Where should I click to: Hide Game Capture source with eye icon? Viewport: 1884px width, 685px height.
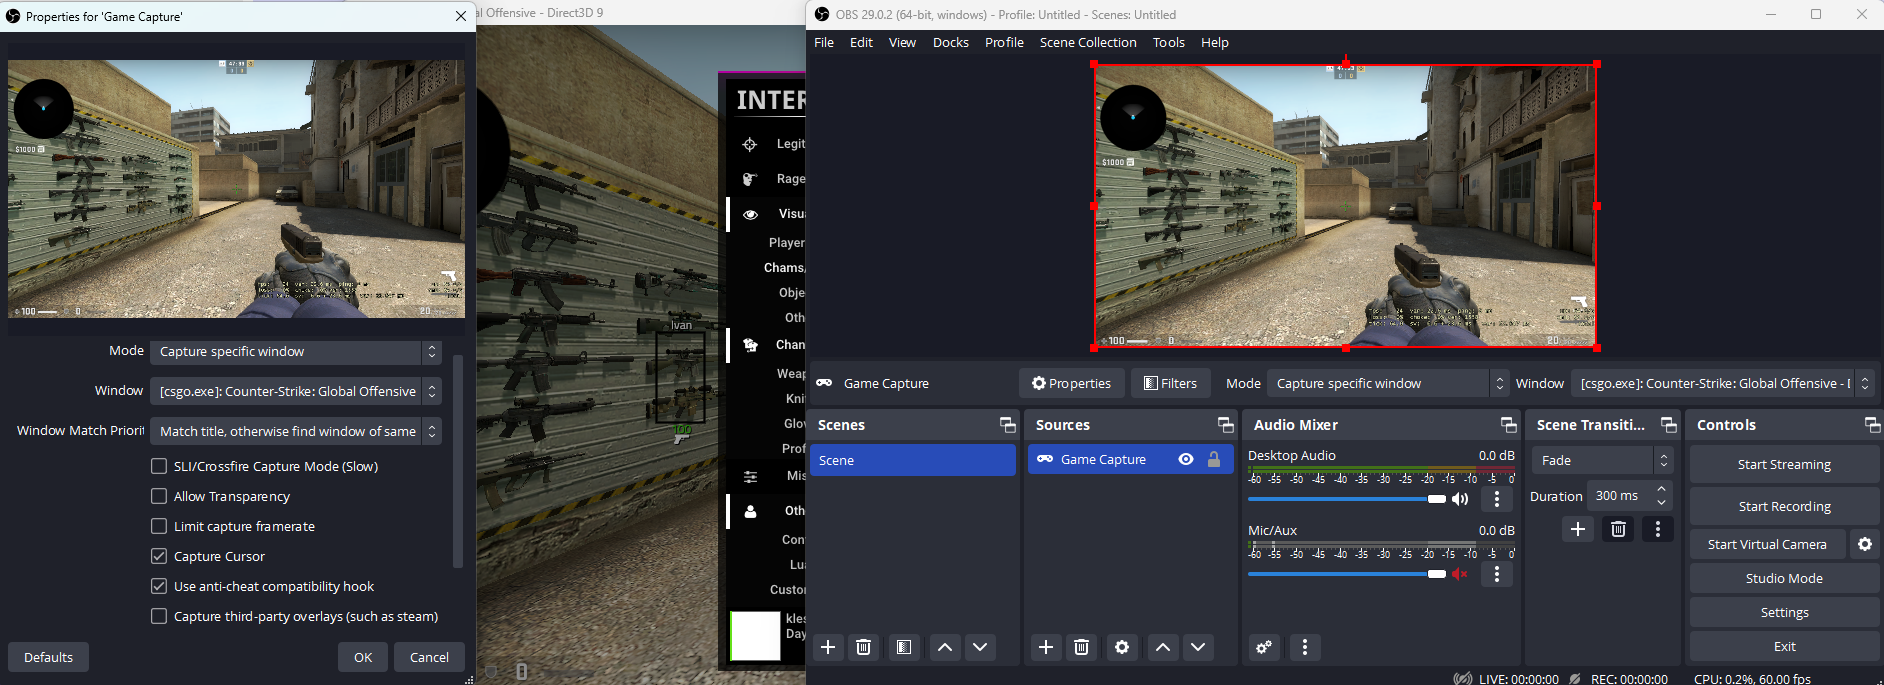click(x=1186, y=459)
